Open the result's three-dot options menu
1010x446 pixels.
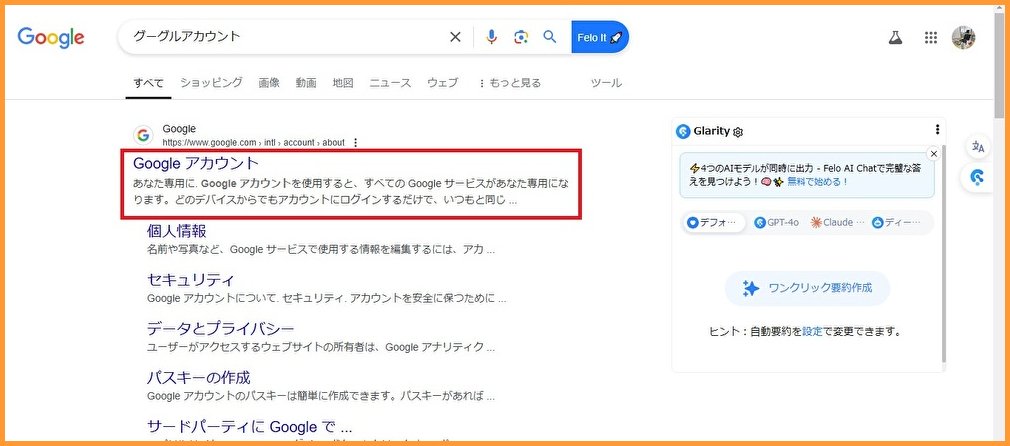tap(356, 142)
